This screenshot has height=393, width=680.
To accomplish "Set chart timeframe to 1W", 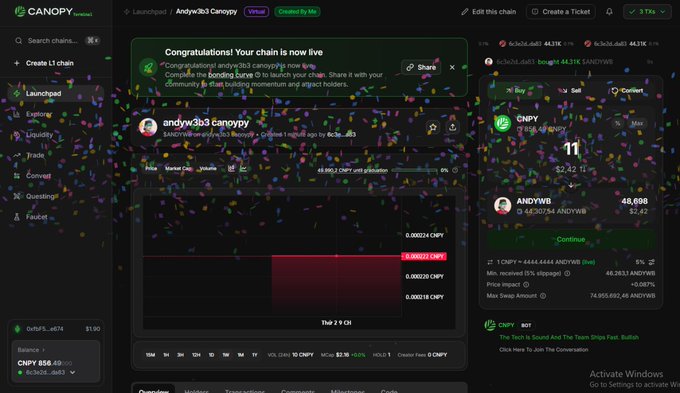I will coord(226,355).
